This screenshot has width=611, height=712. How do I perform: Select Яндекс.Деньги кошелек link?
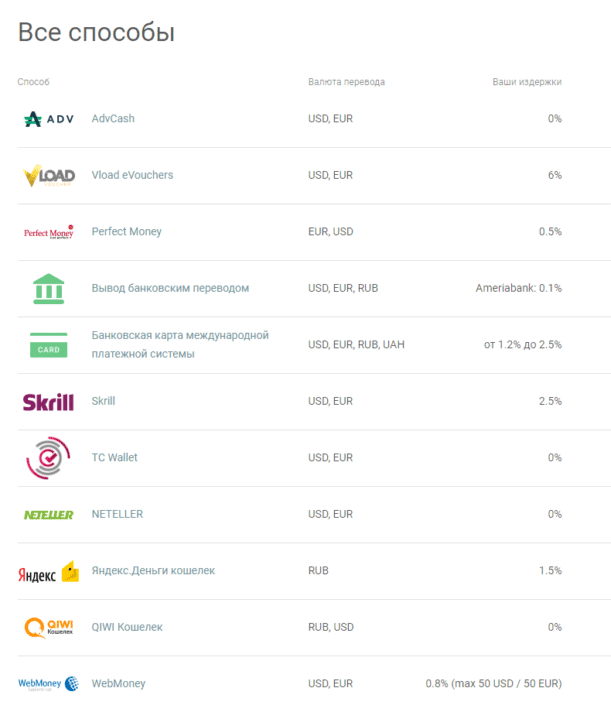[x=153, y=571]
